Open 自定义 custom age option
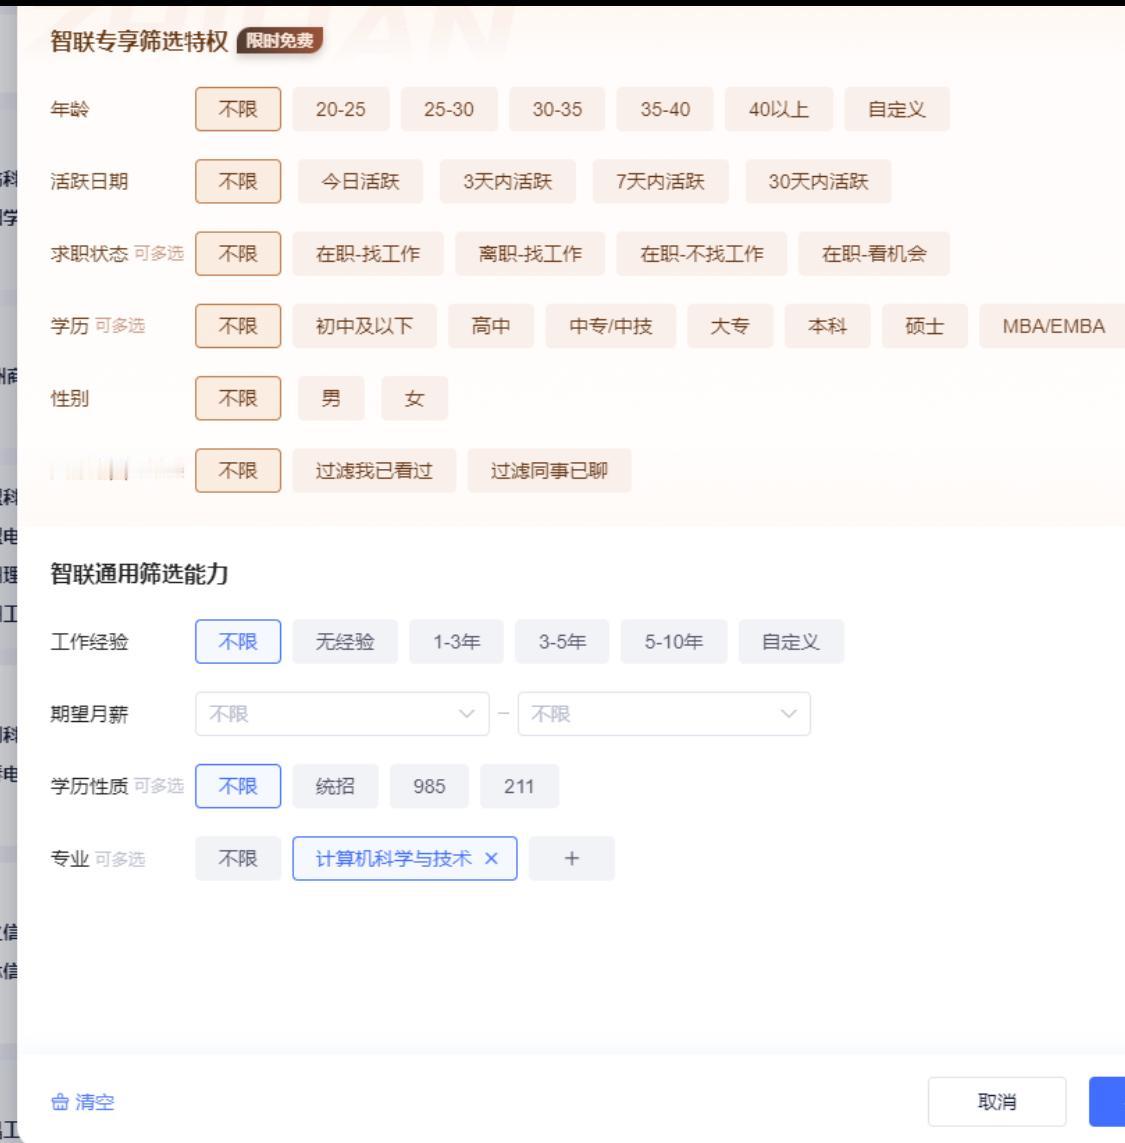 pos(897,109)
